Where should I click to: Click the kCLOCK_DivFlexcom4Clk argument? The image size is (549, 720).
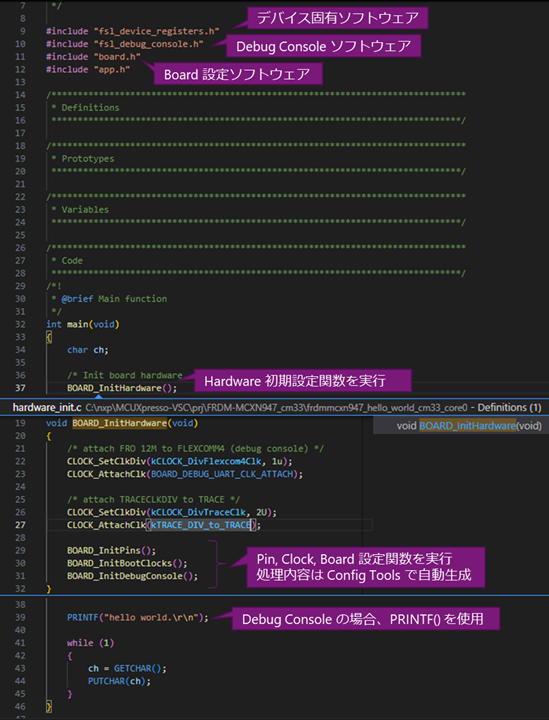[207, 461]
